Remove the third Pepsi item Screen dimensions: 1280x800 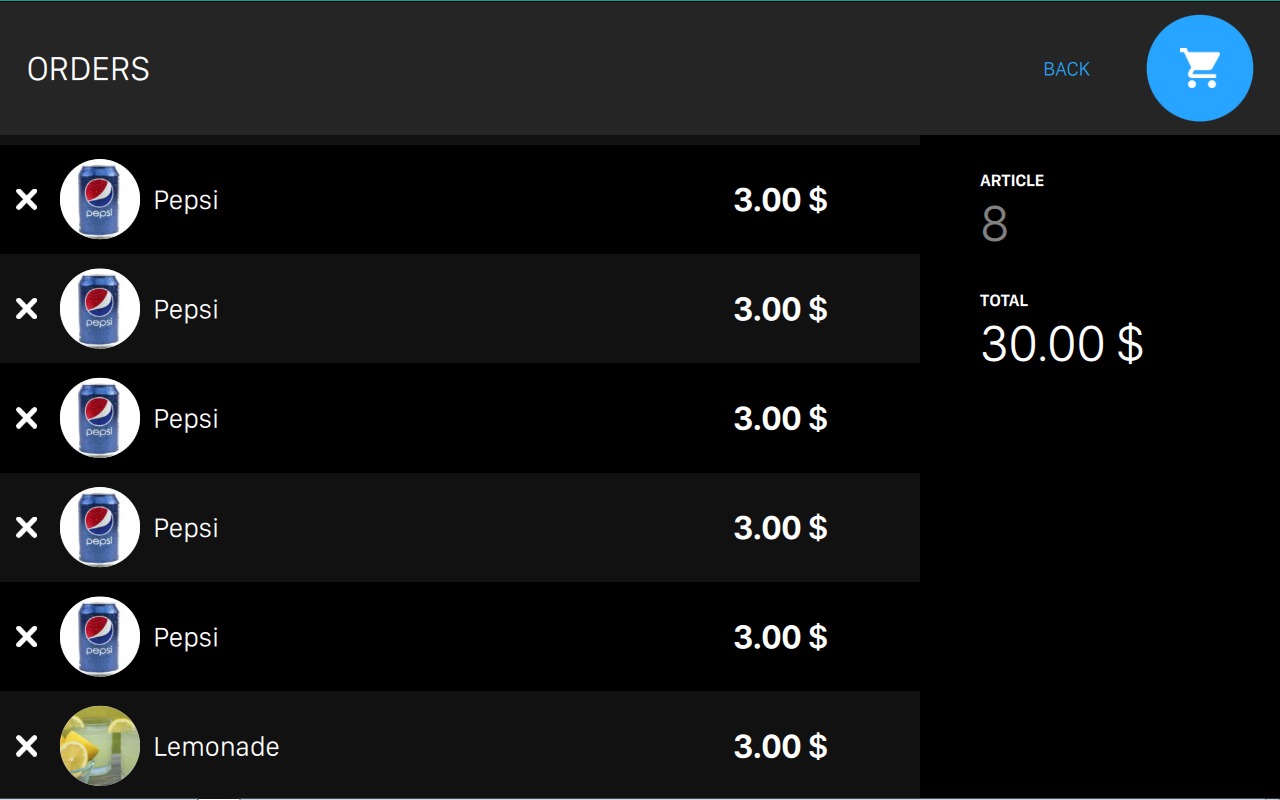[27, 418]
